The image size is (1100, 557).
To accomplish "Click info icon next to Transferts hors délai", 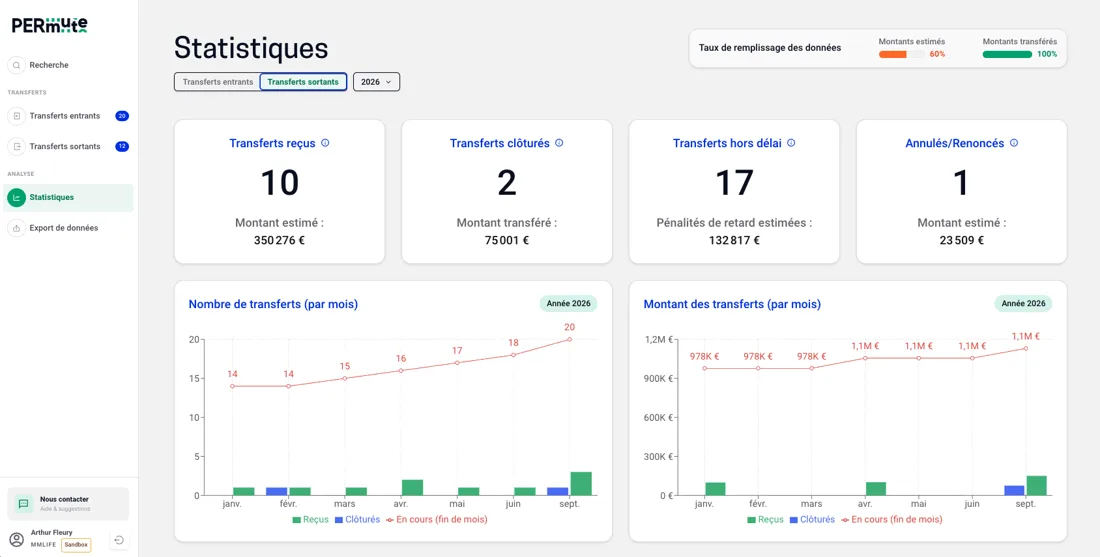I will [791, 142].
